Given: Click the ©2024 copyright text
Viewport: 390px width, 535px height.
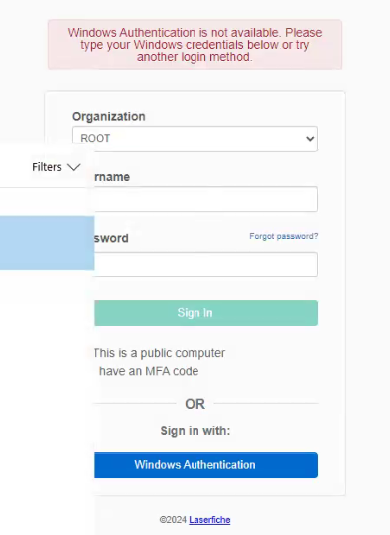Looking at the screenshot, I should click(x=173, y=520).
